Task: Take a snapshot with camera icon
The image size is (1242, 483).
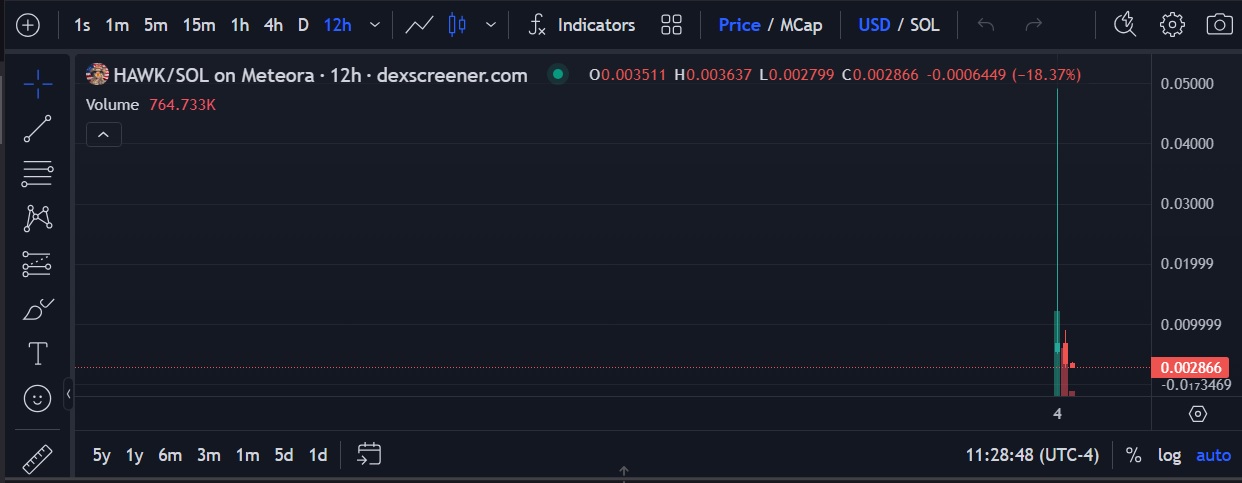Action: click(x=1219, y=25)
